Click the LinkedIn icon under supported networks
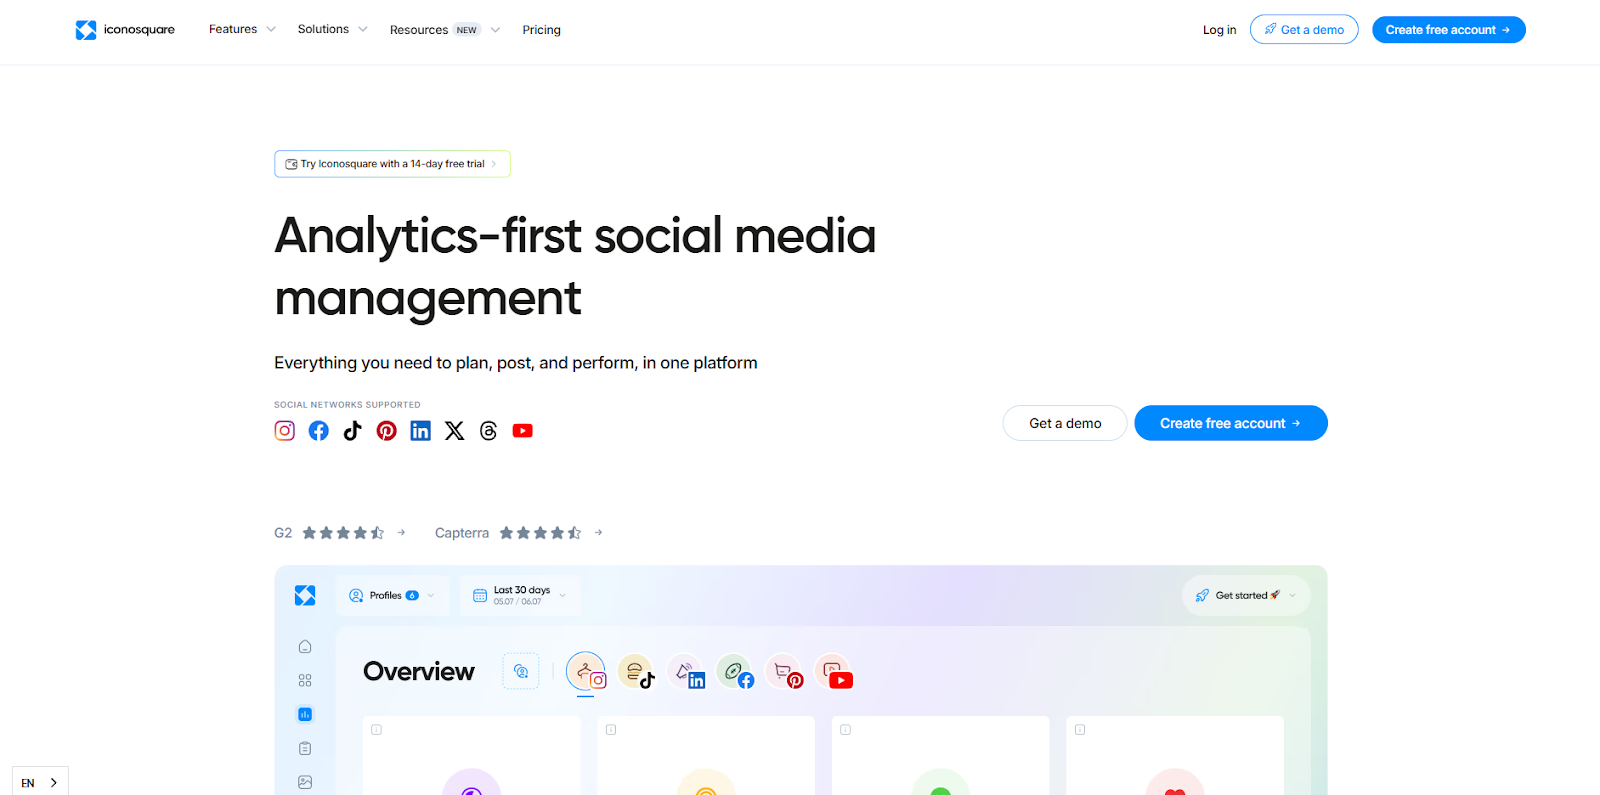1600x795 pixels. [x=421, y=431]
